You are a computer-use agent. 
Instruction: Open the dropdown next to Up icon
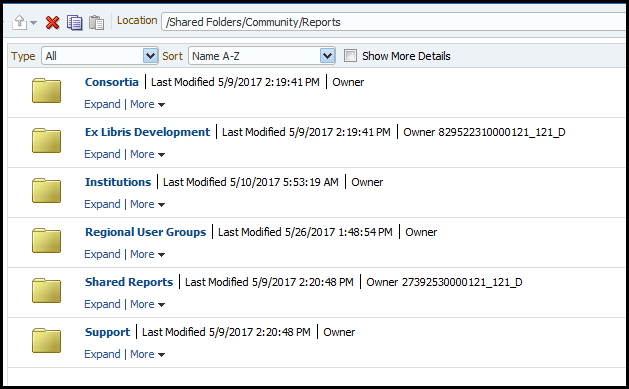pyautogui.click(x=34, y=23)
